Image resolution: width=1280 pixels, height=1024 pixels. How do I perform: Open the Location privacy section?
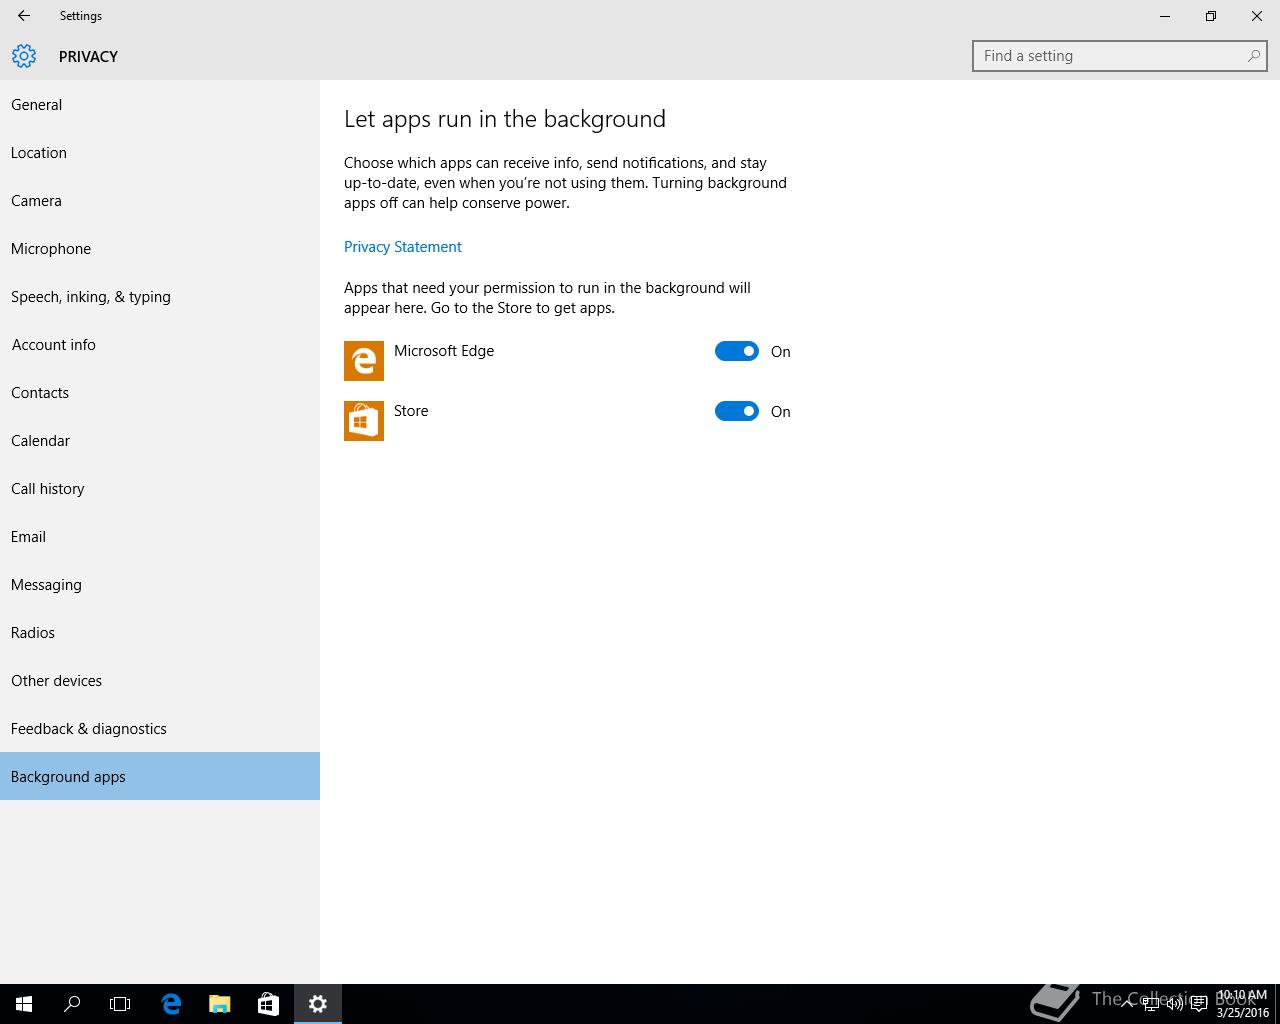click(x=160, y=153)
